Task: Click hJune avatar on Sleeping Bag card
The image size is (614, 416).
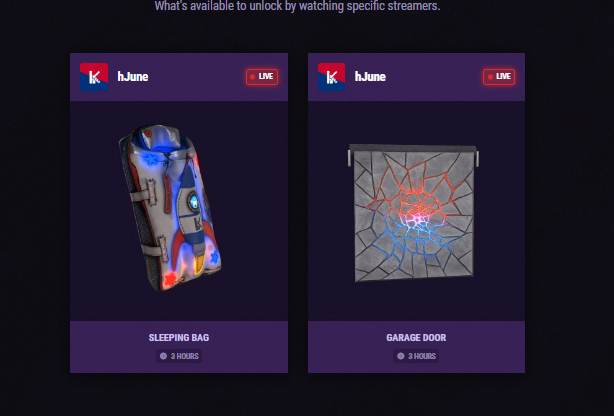Action: [94, 77]
